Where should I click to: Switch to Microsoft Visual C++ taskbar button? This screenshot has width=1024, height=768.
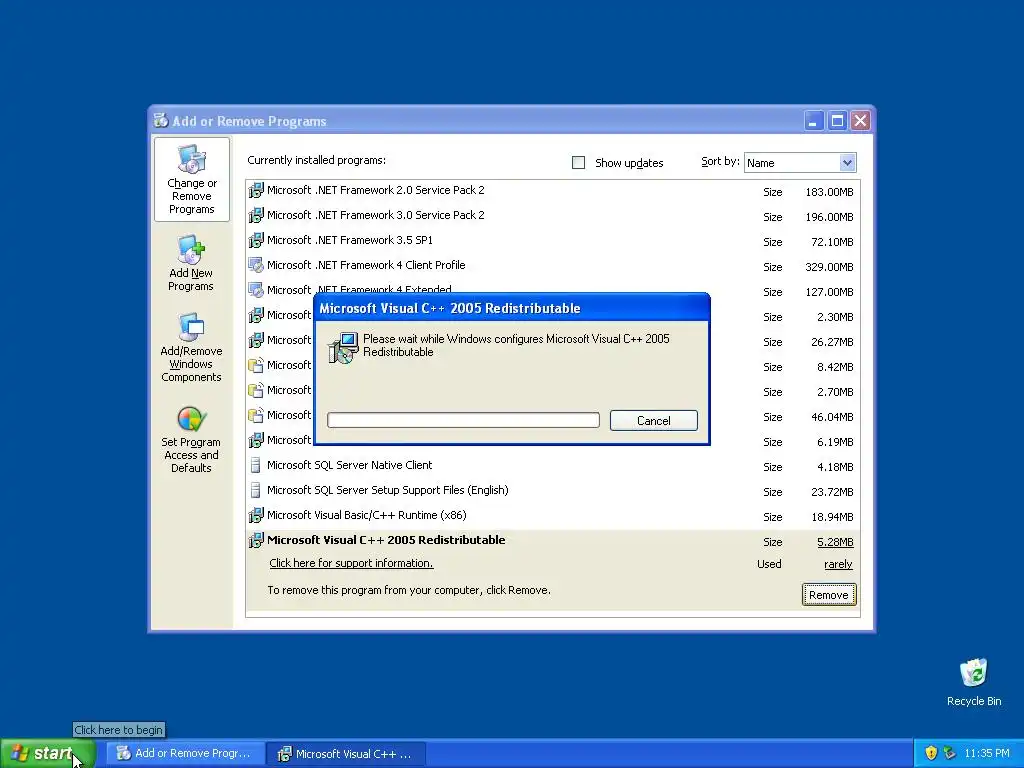click(x=347, y=754)
